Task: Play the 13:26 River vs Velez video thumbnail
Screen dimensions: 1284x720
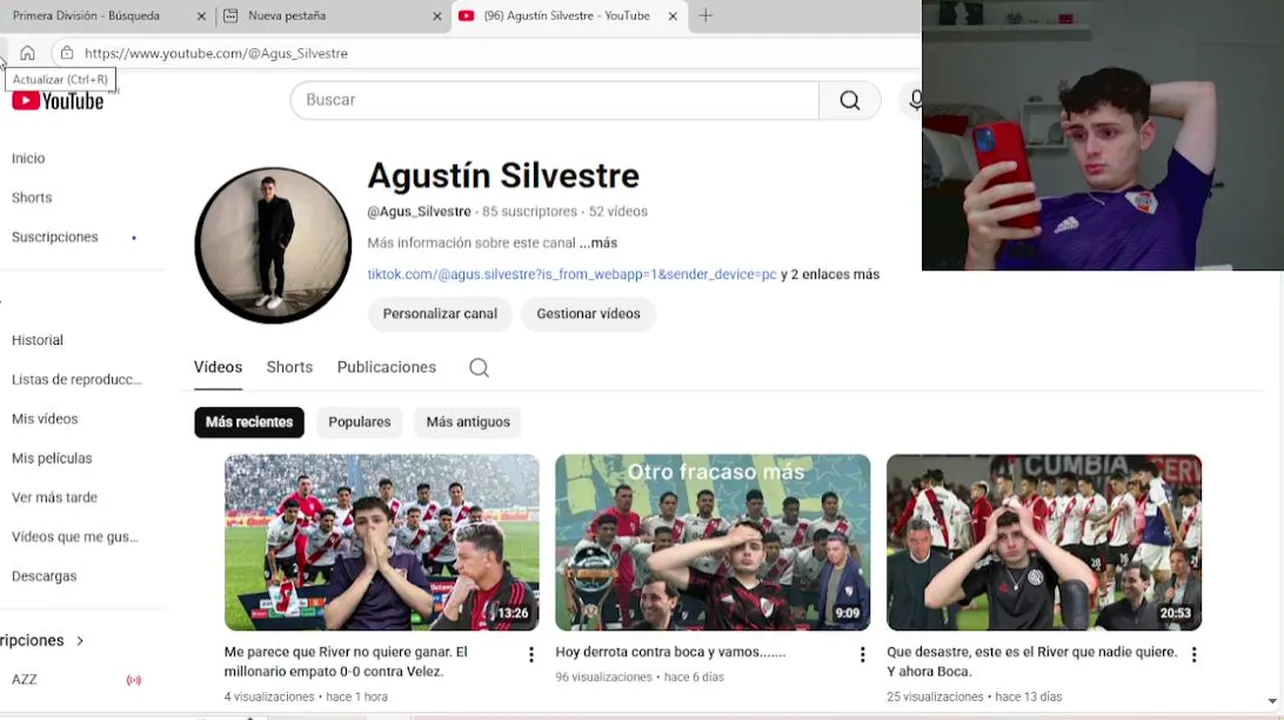Action: pyautogui.click(x=382, y=543)
